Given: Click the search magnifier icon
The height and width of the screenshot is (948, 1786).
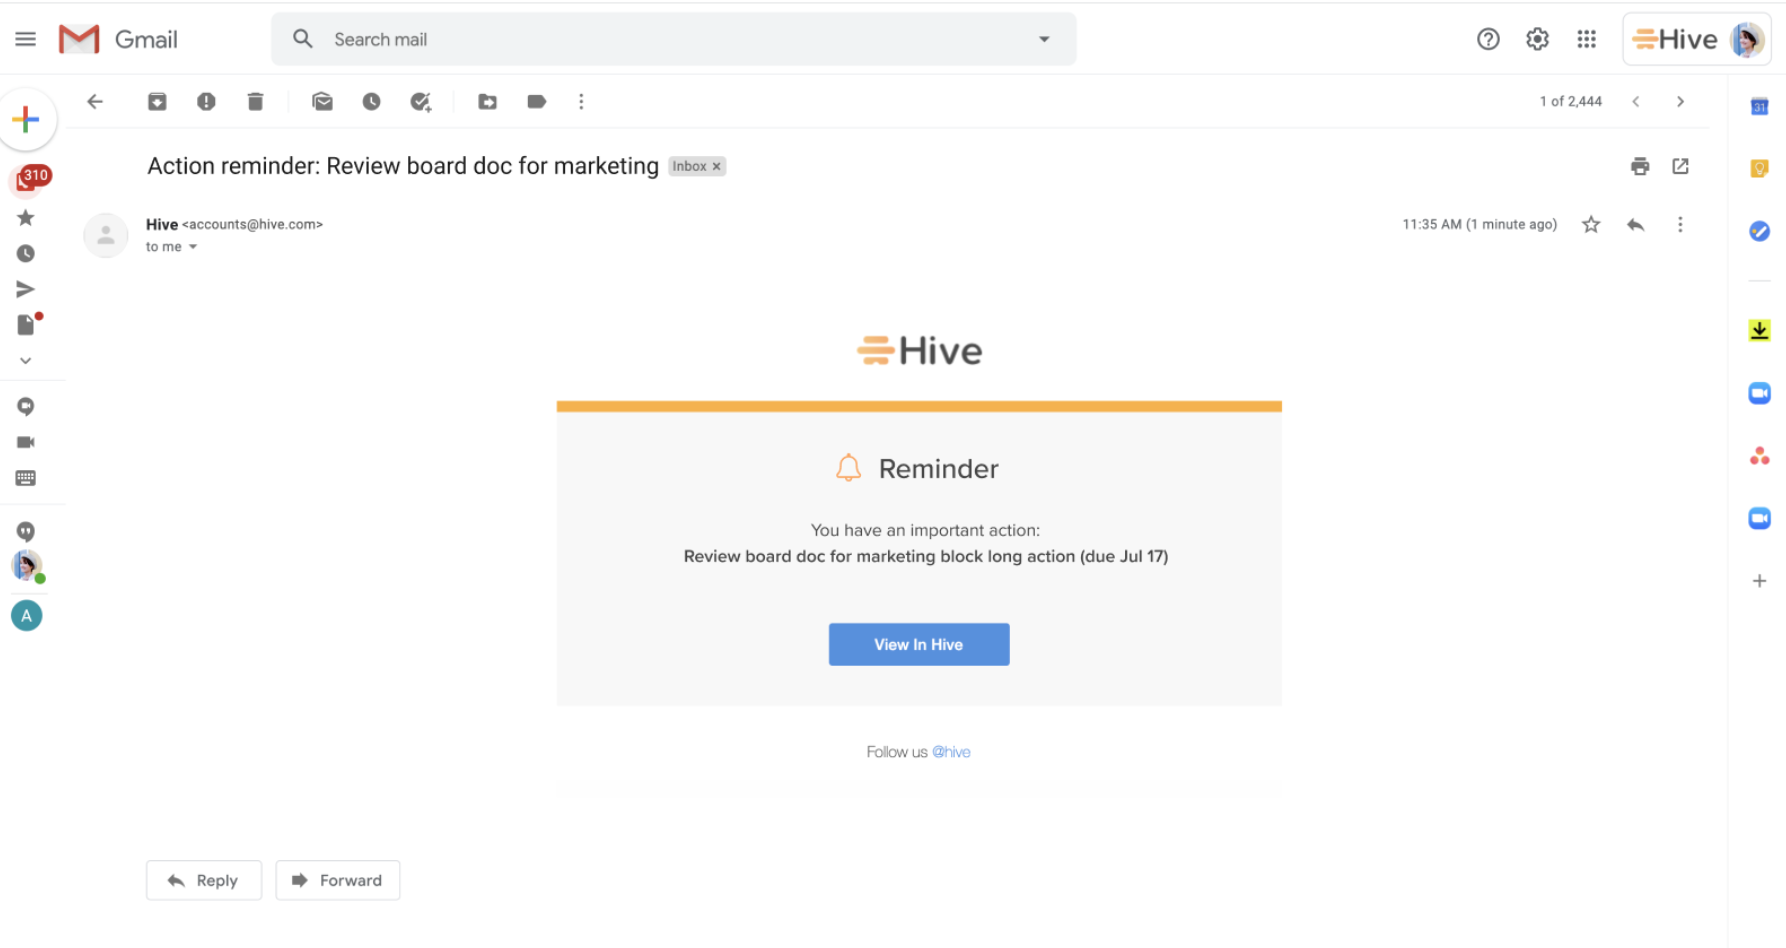Looking at the screenshot, I should (302, 39).
